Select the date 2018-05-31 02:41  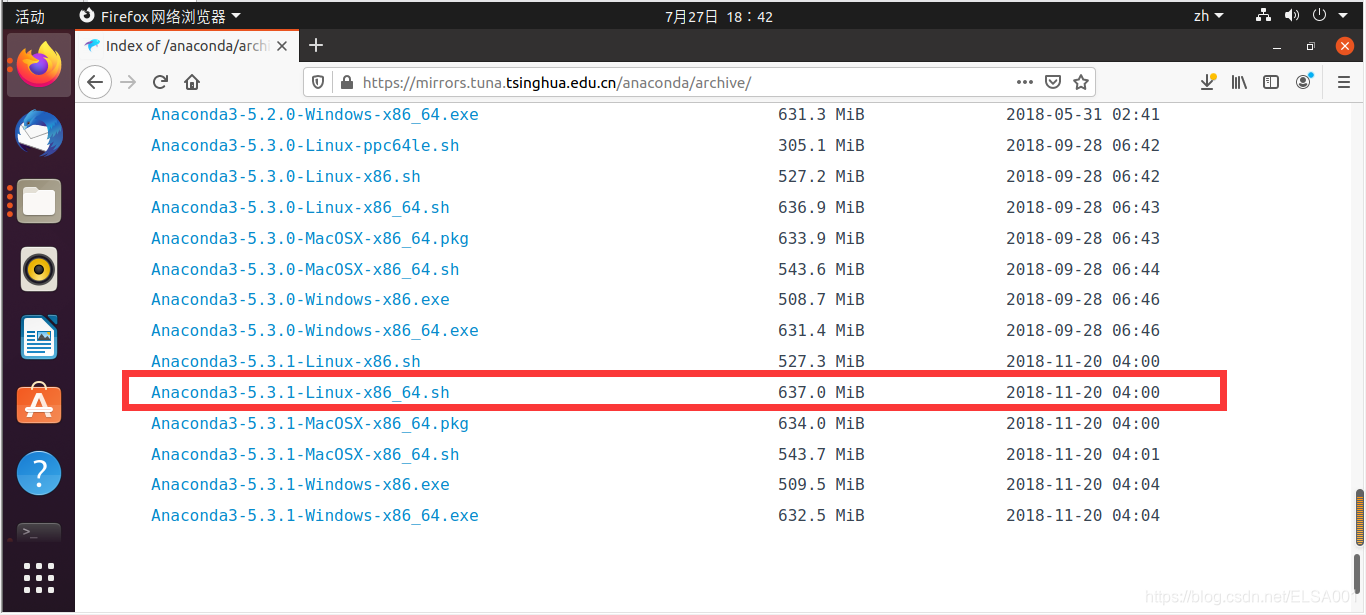click(1083, 115)
